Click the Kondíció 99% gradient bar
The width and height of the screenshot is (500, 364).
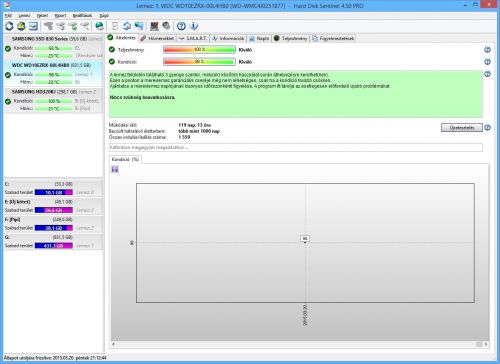click(199, 62)
